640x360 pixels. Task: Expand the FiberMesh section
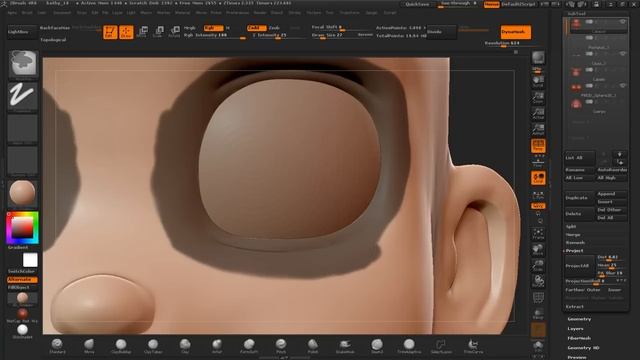(x=579, y=338)
